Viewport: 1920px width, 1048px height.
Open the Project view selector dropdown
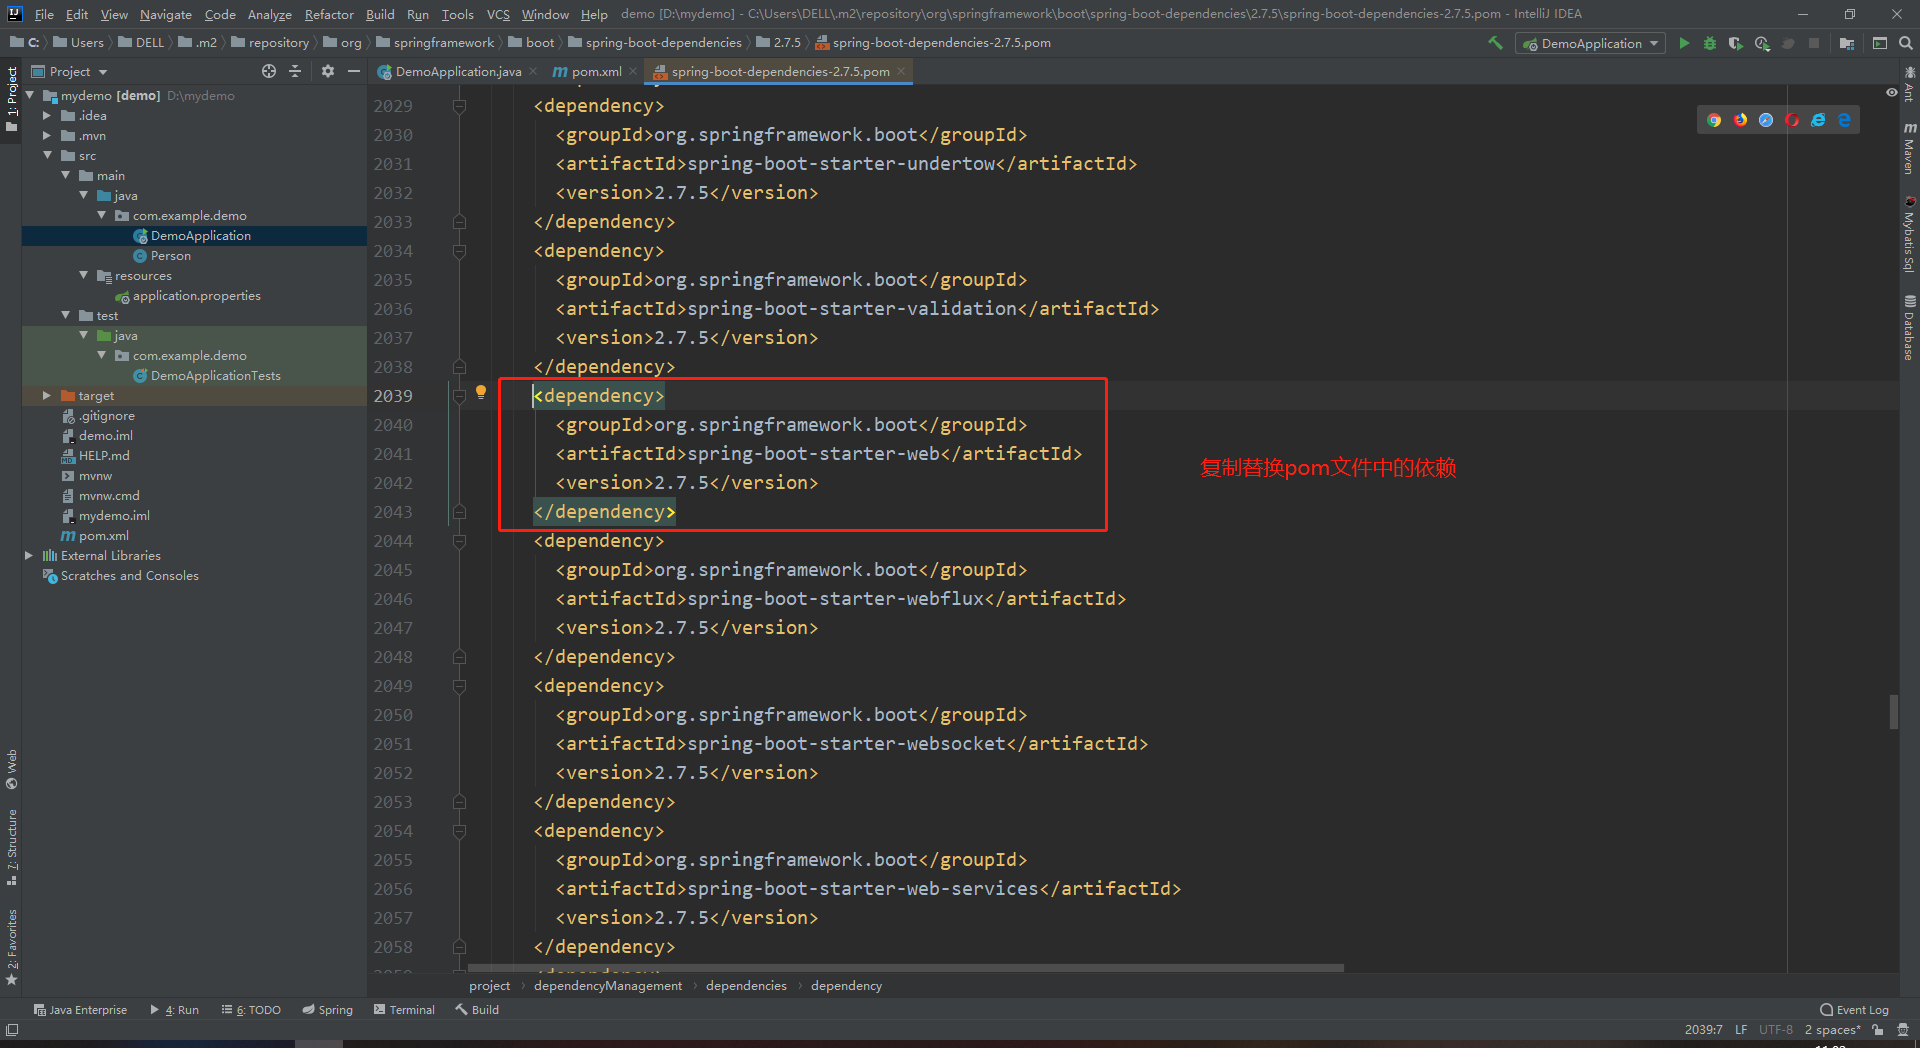click(x=69, y=71)
